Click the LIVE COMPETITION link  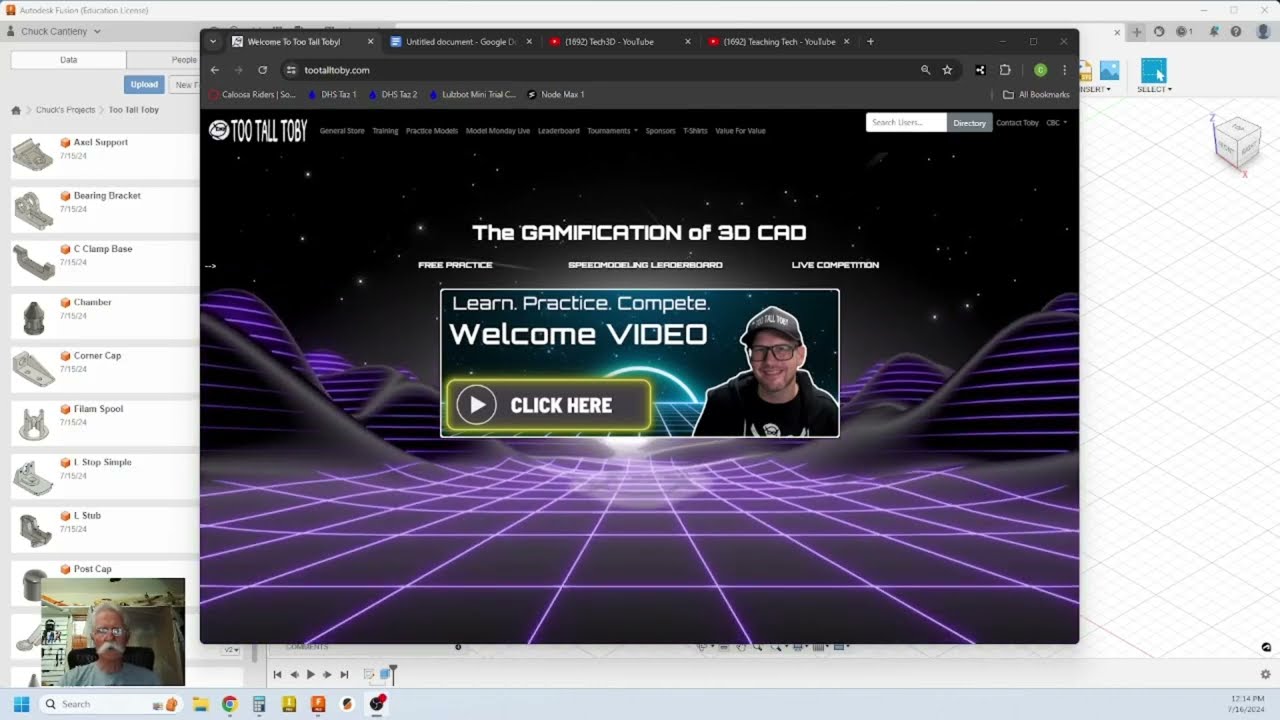click(x=835, y=265)
